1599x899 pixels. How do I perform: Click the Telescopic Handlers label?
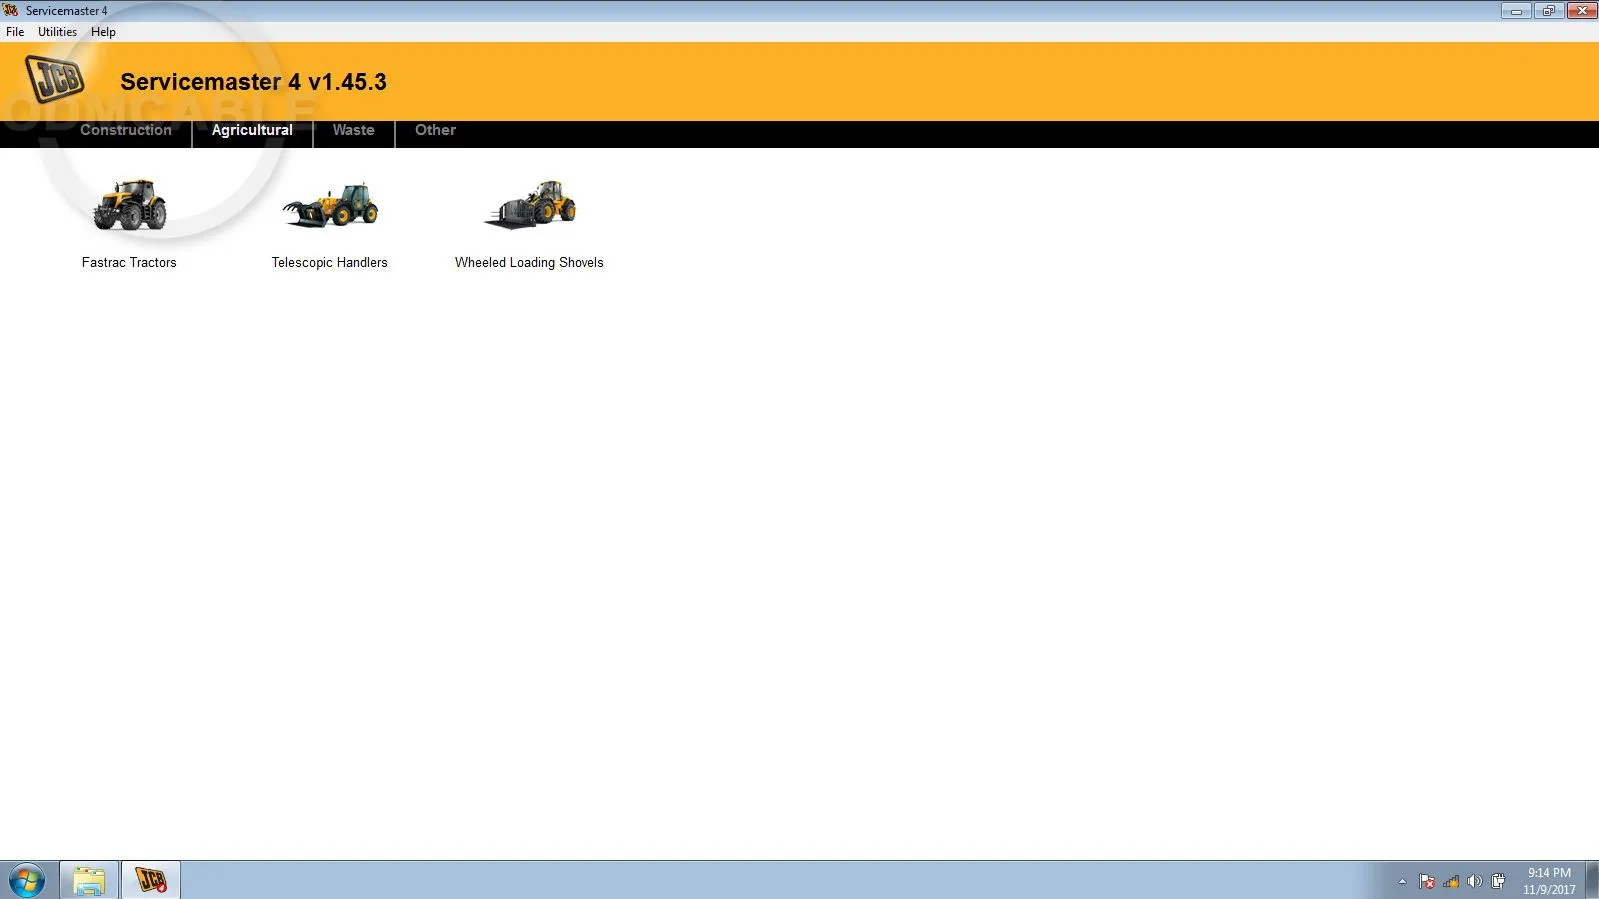(x=330, y=263)
